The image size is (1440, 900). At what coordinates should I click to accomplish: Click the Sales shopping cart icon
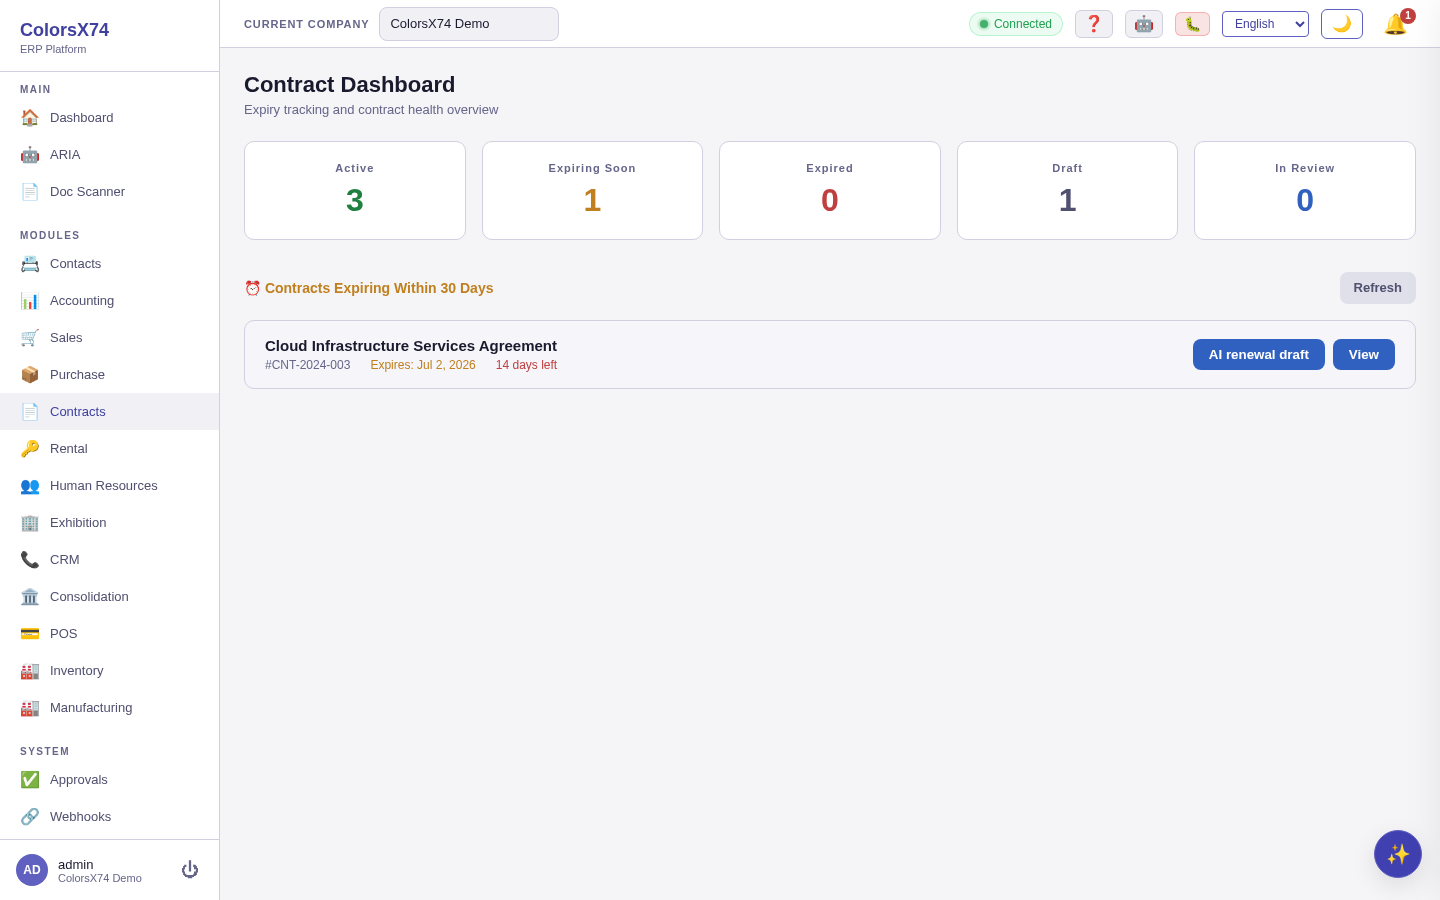pyautogui.click(x=30, y=337)
